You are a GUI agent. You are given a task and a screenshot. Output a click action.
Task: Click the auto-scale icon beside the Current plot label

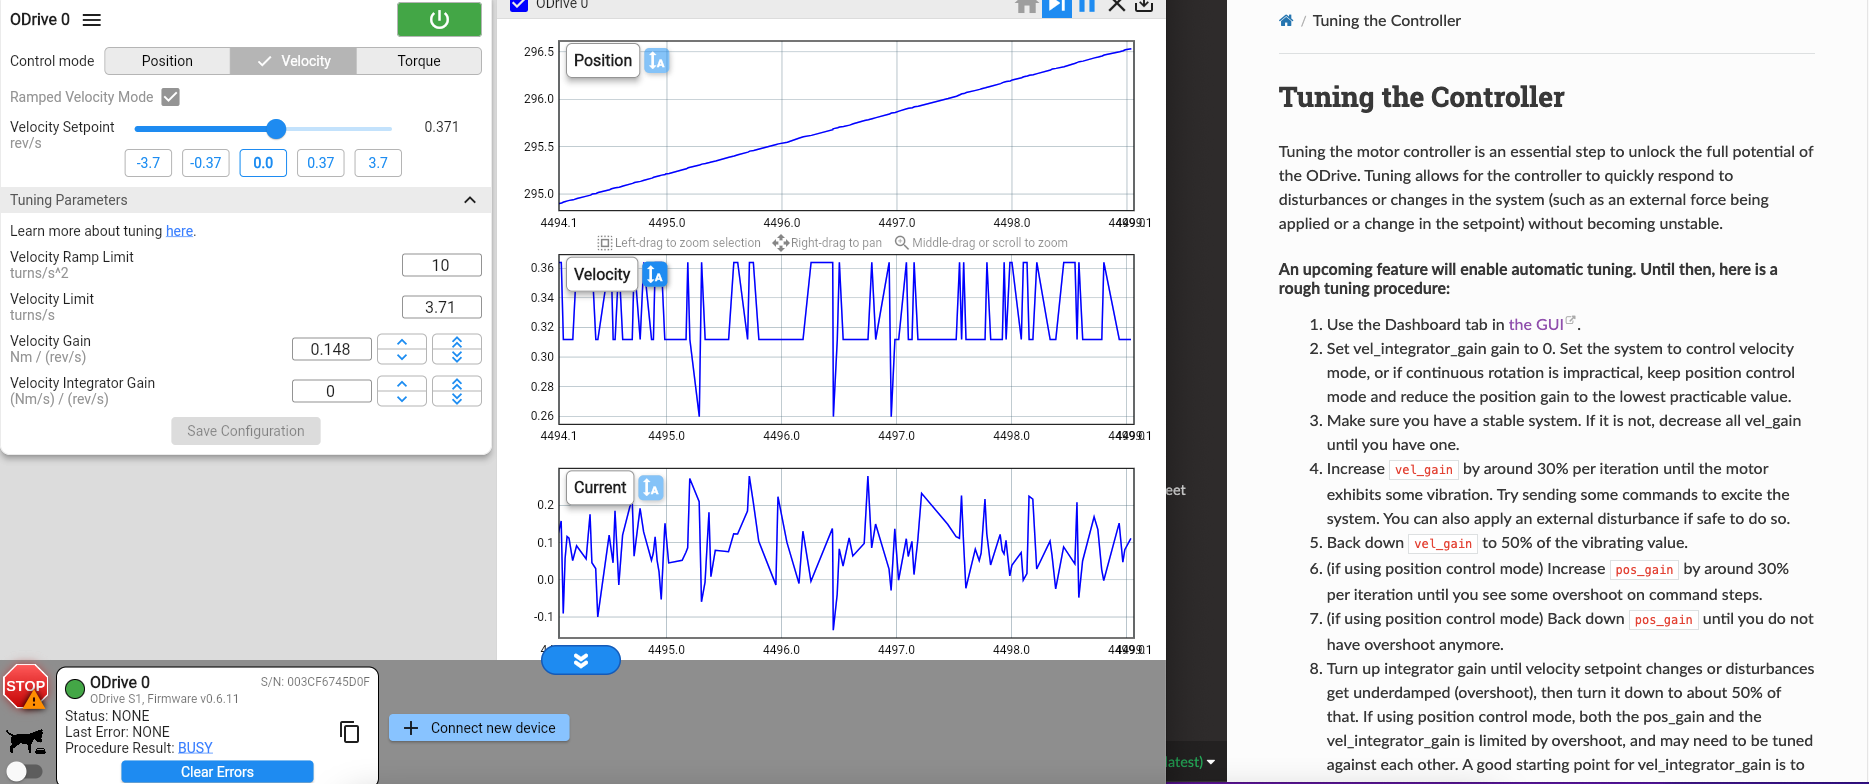pyautogui.click(x=651, y=488)
